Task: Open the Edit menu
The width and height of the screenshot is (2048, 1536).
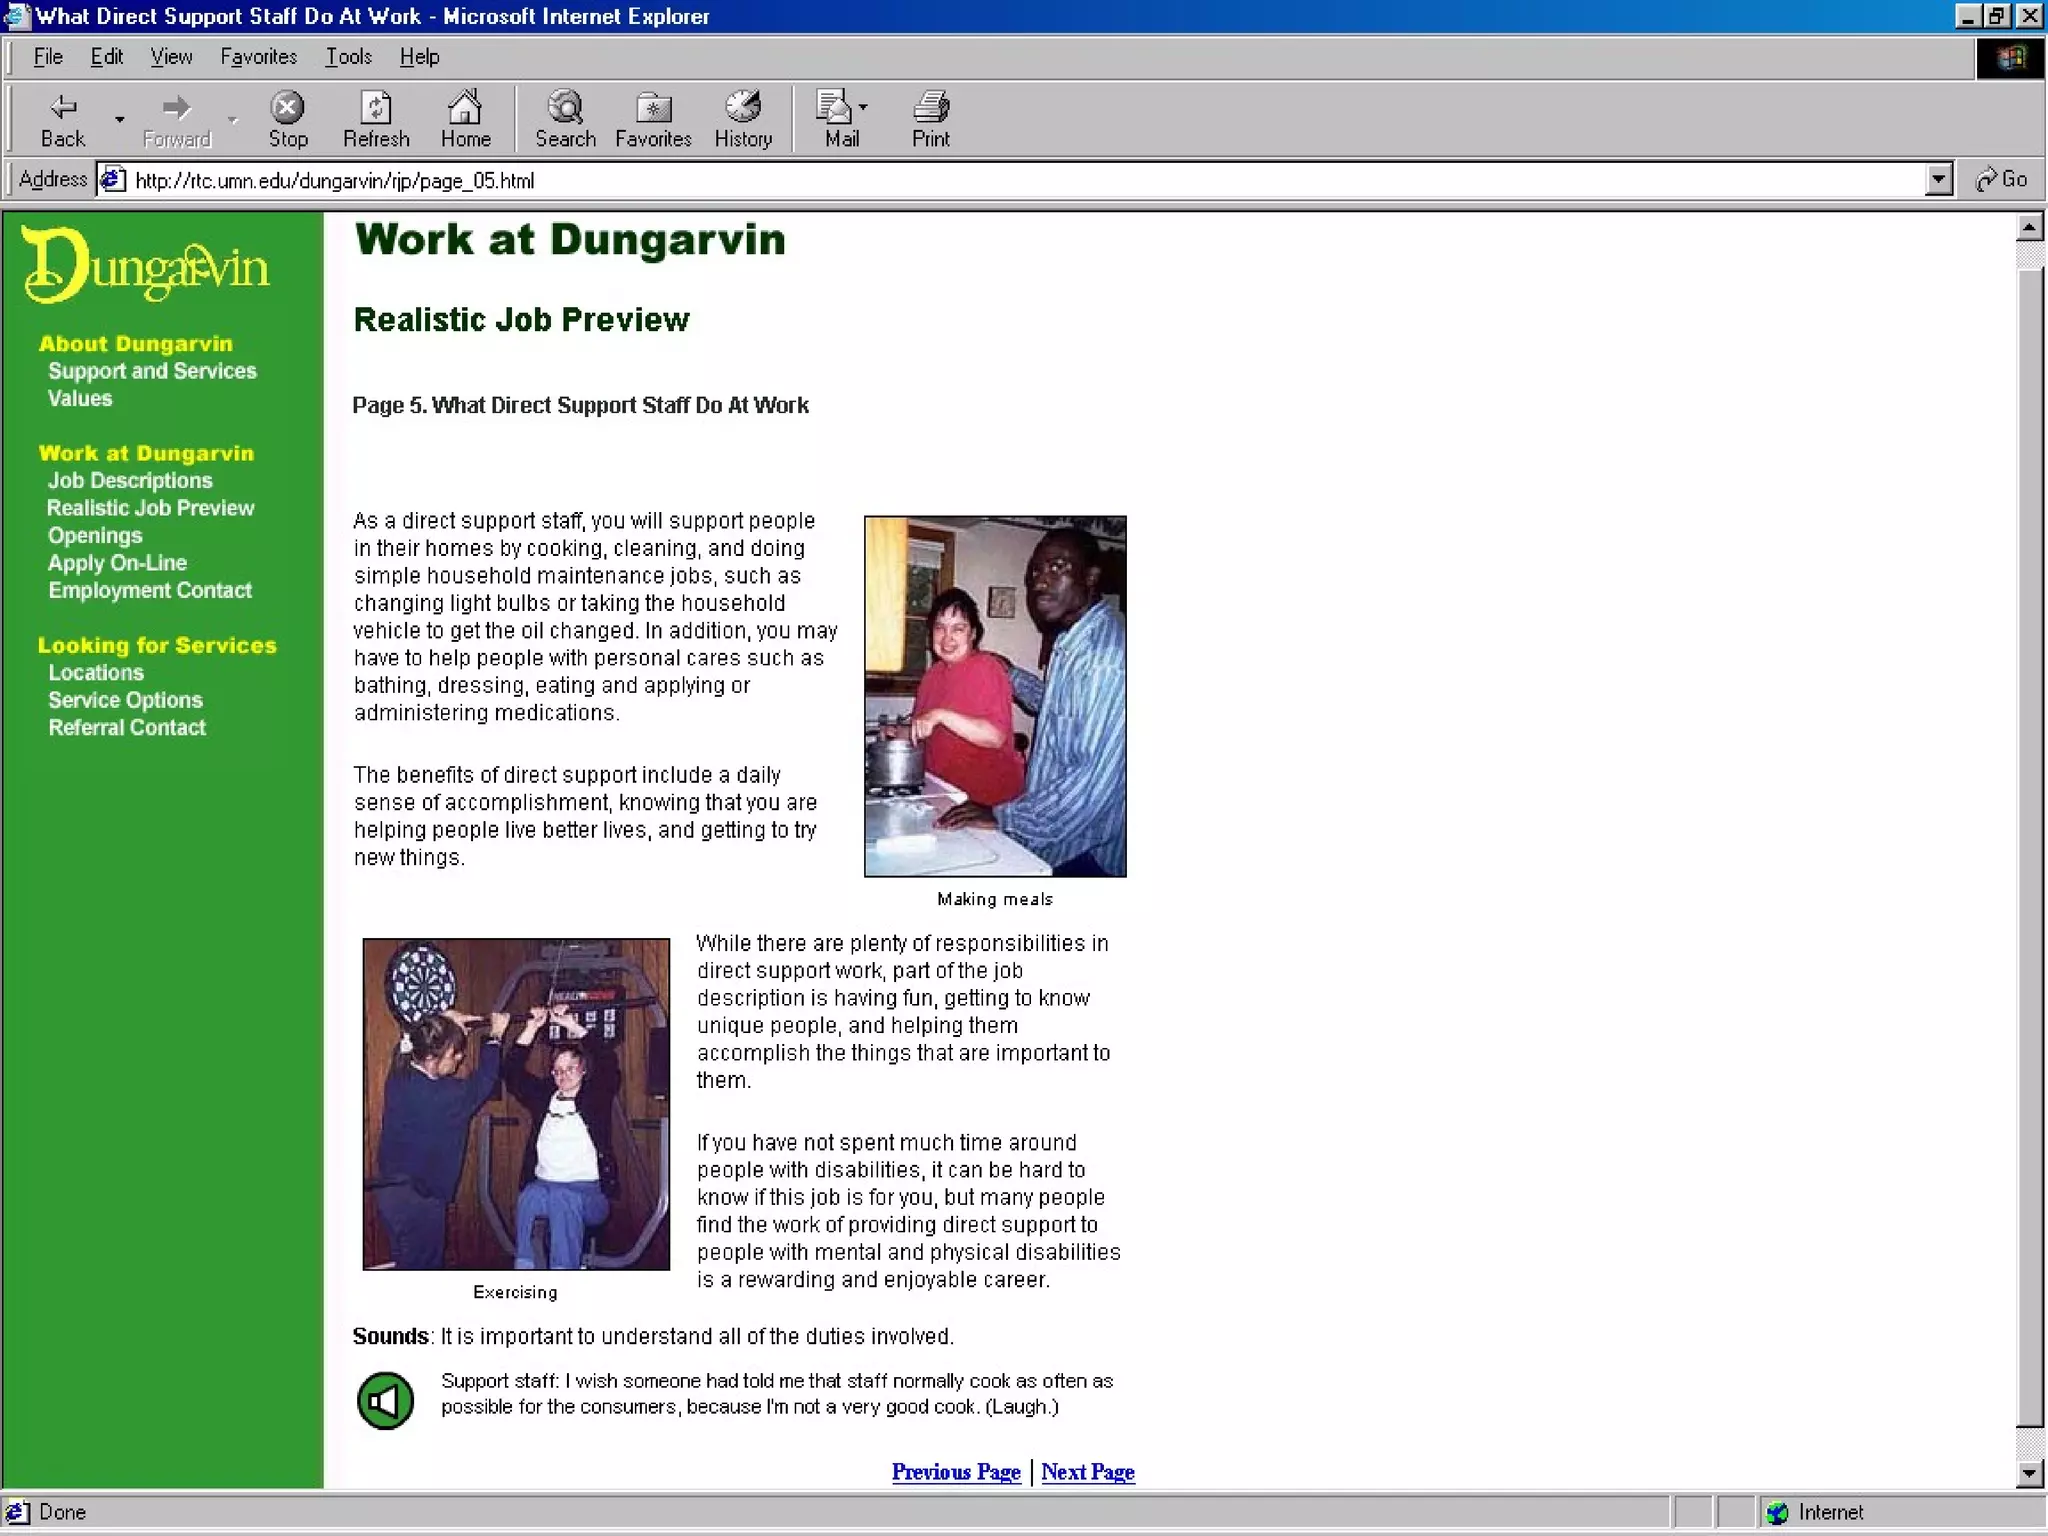Action: (106, 57)
